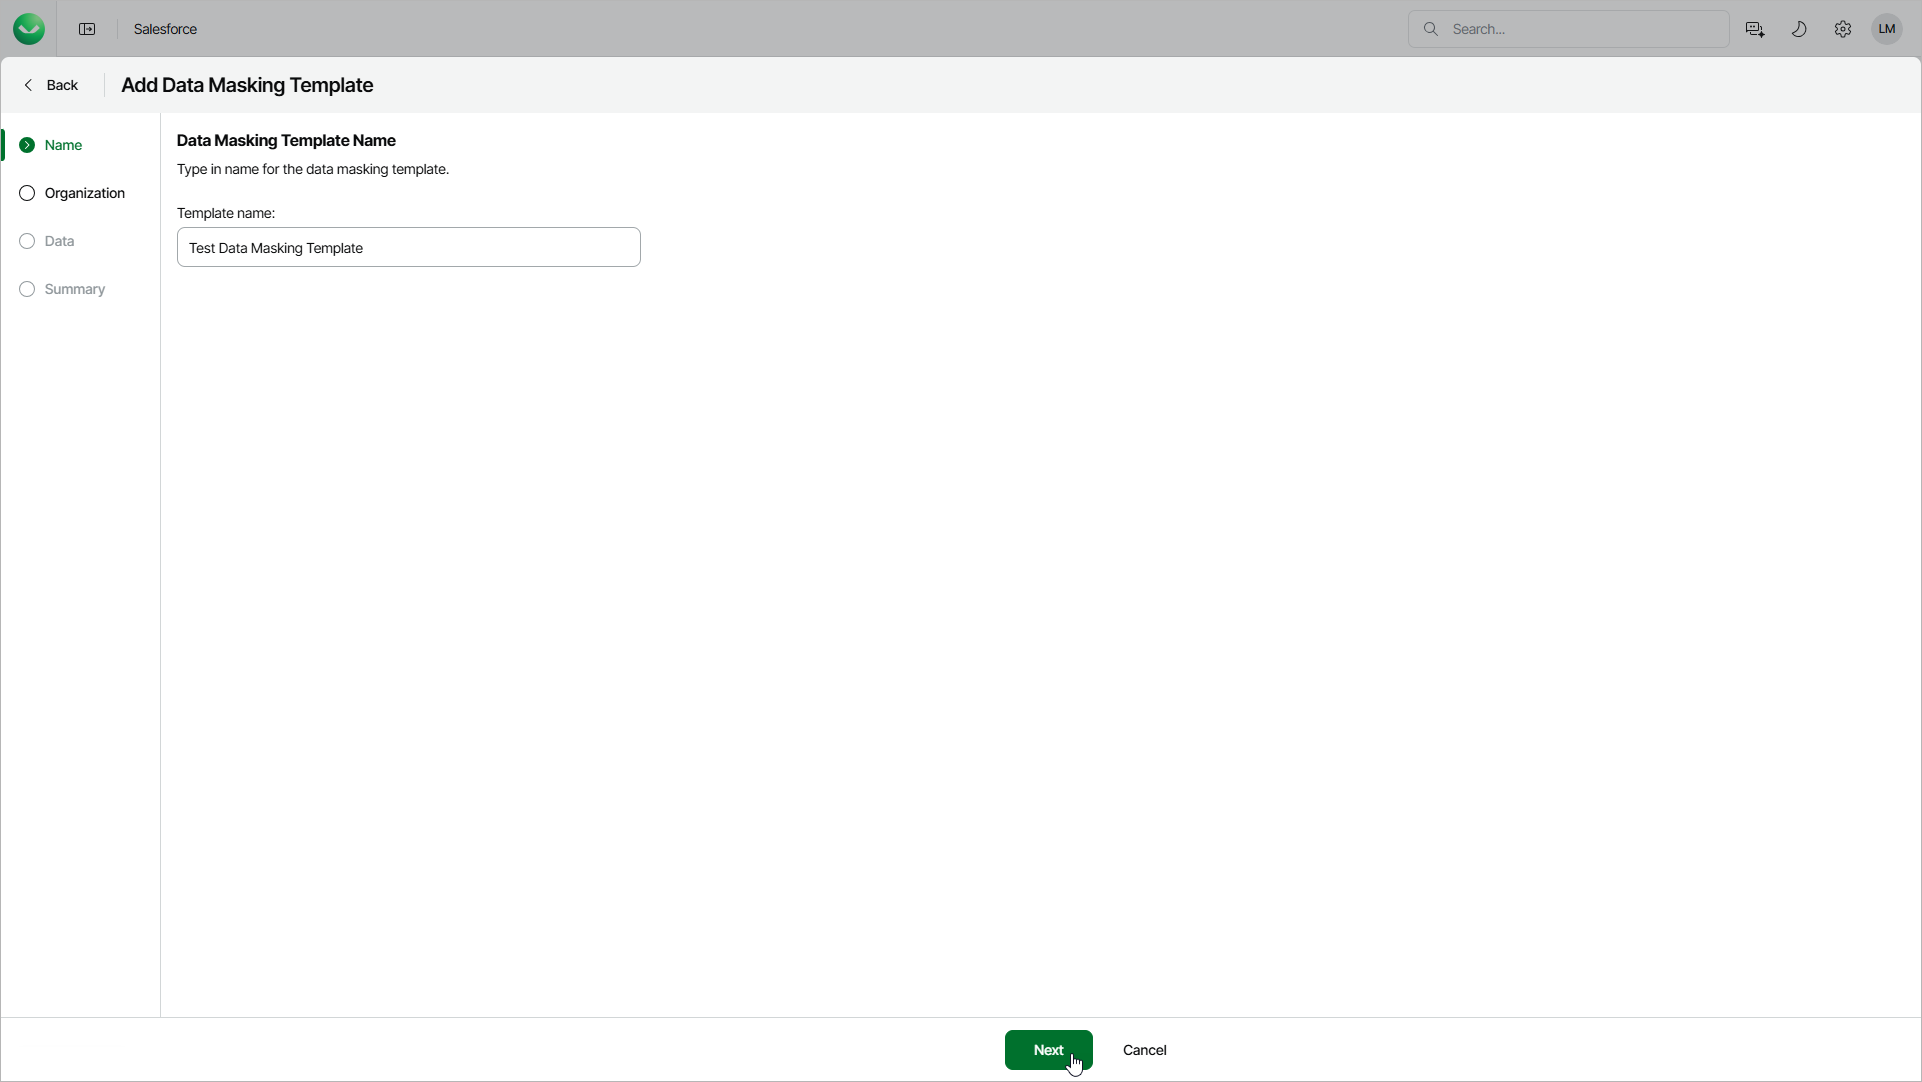This screenshot has height=1082, width=1922.
Task: Open the AI chat assistant icon
Action: pyautogui.click(x=1754, y=29)
